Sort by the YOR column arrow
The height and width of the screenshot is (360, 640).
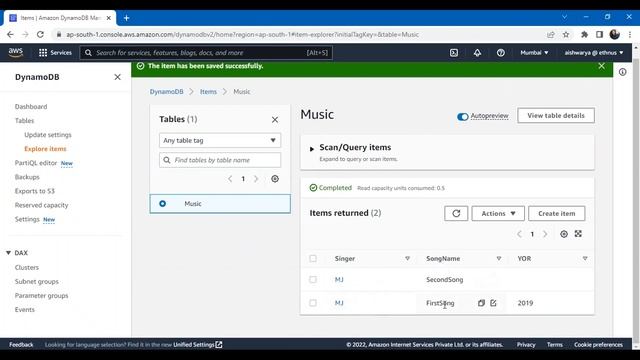tap(584, 258)
